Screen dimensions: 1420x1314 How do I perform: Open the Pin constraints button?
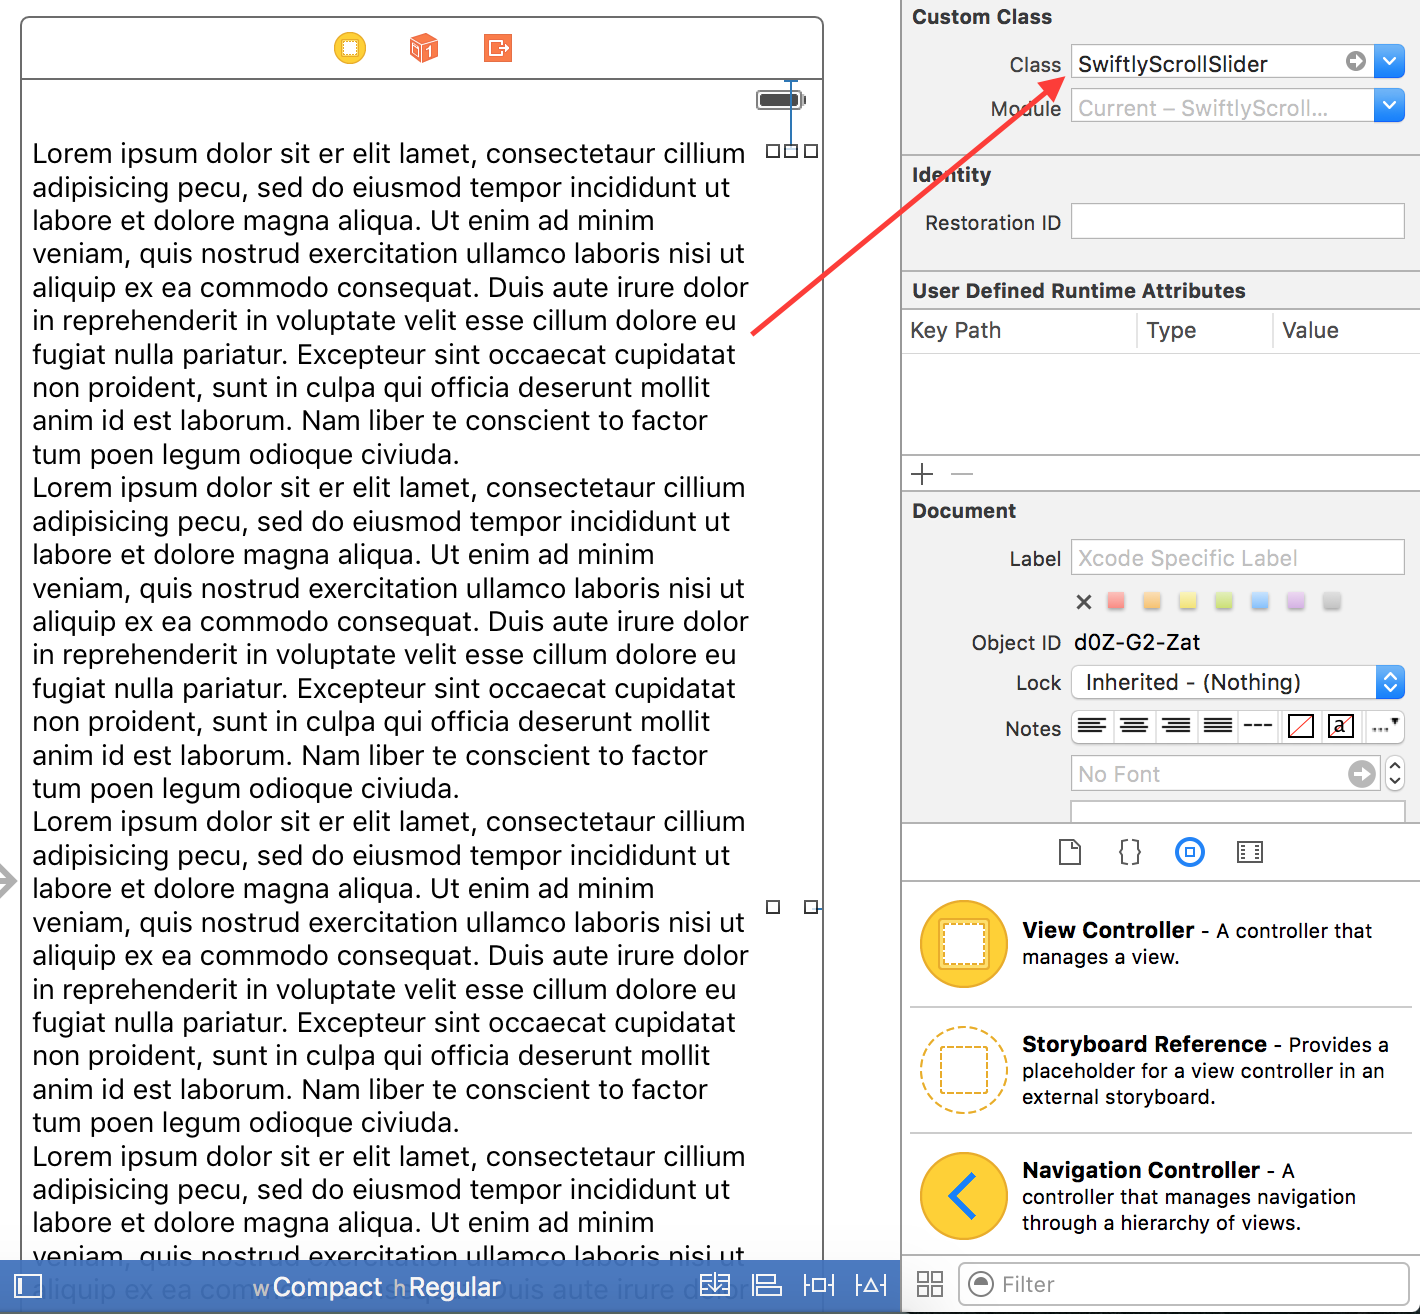(819, 1285)
